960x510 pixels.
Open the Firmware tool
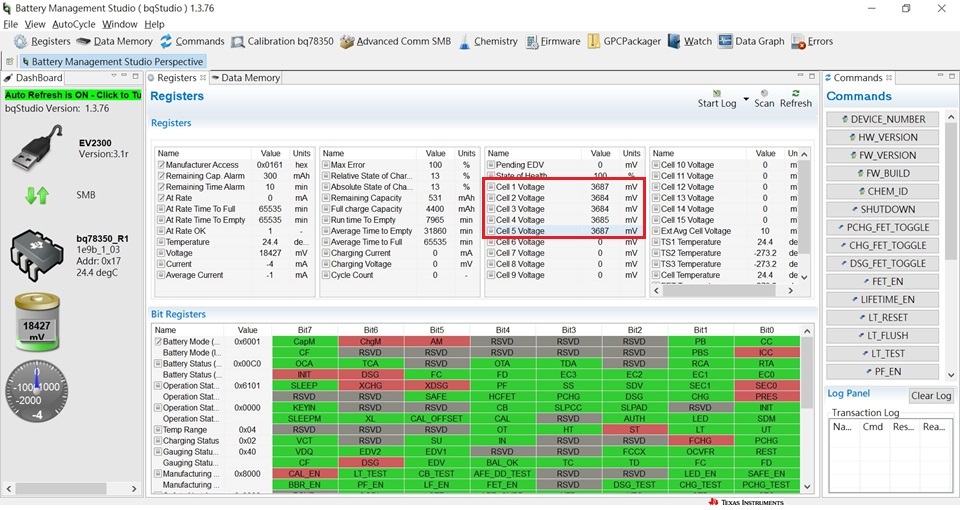[x=552, y=42]
